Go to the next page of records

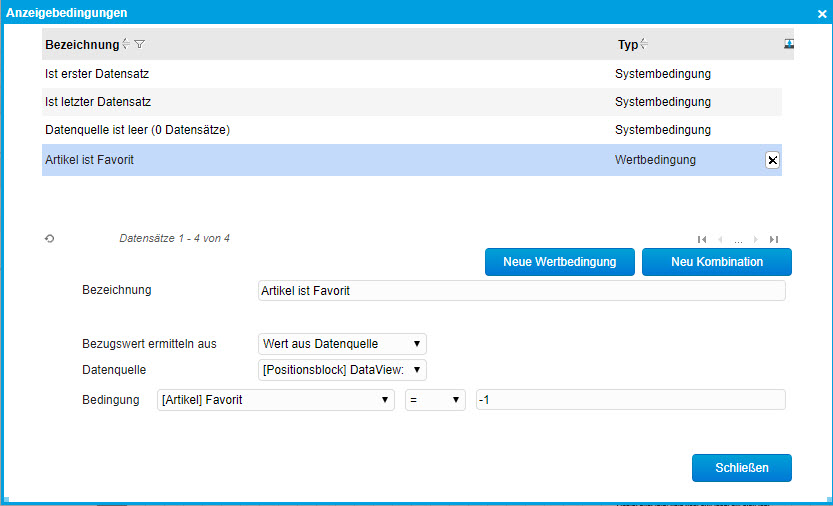click(x=755, y=239)
